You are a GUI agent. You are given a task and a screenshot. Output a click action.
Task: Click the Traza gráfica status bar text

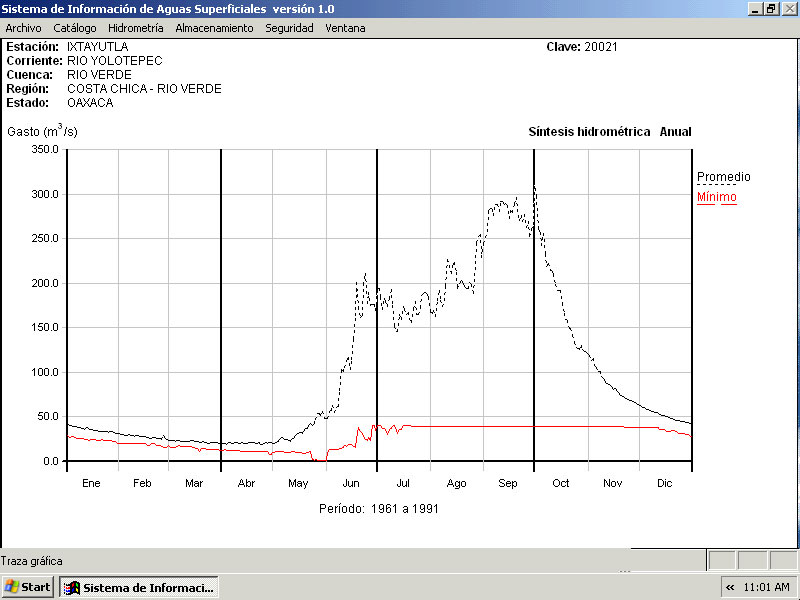(x=32, y=561)
